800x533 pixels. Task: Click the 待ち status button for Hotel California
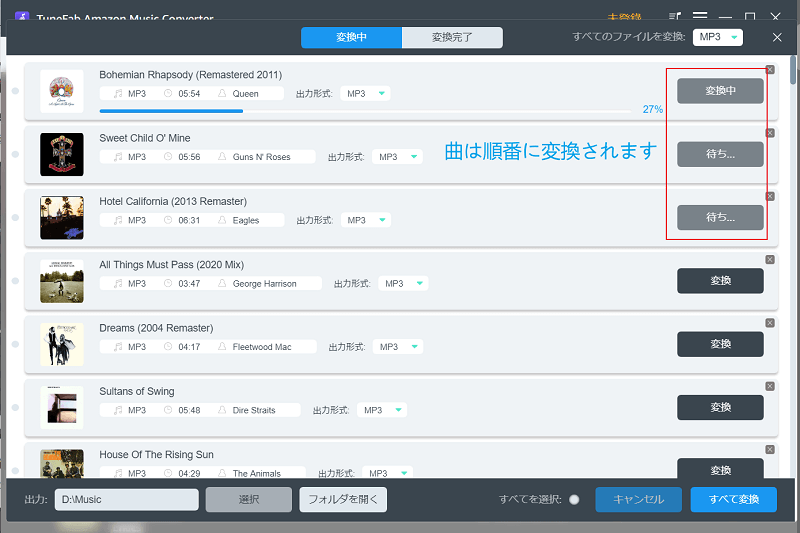(720, 217)
